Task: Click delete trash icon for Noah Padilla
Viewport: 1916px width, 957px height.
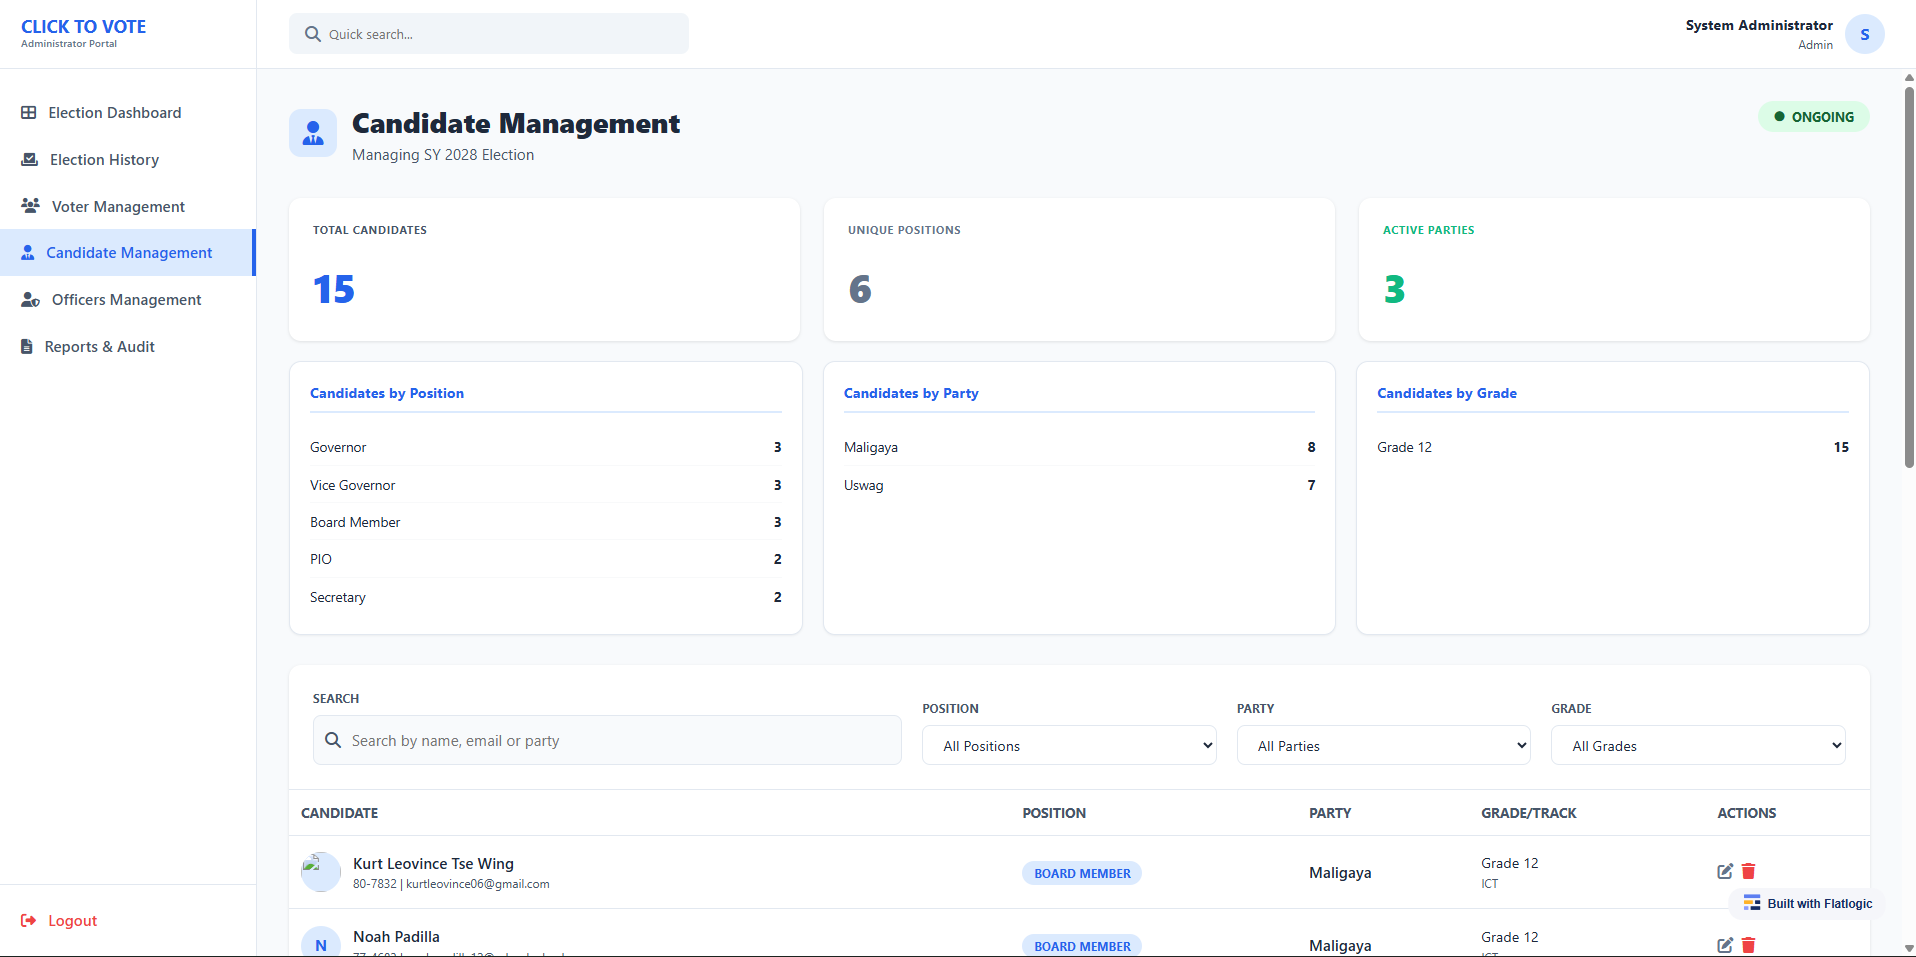Action: (1748, 945)
